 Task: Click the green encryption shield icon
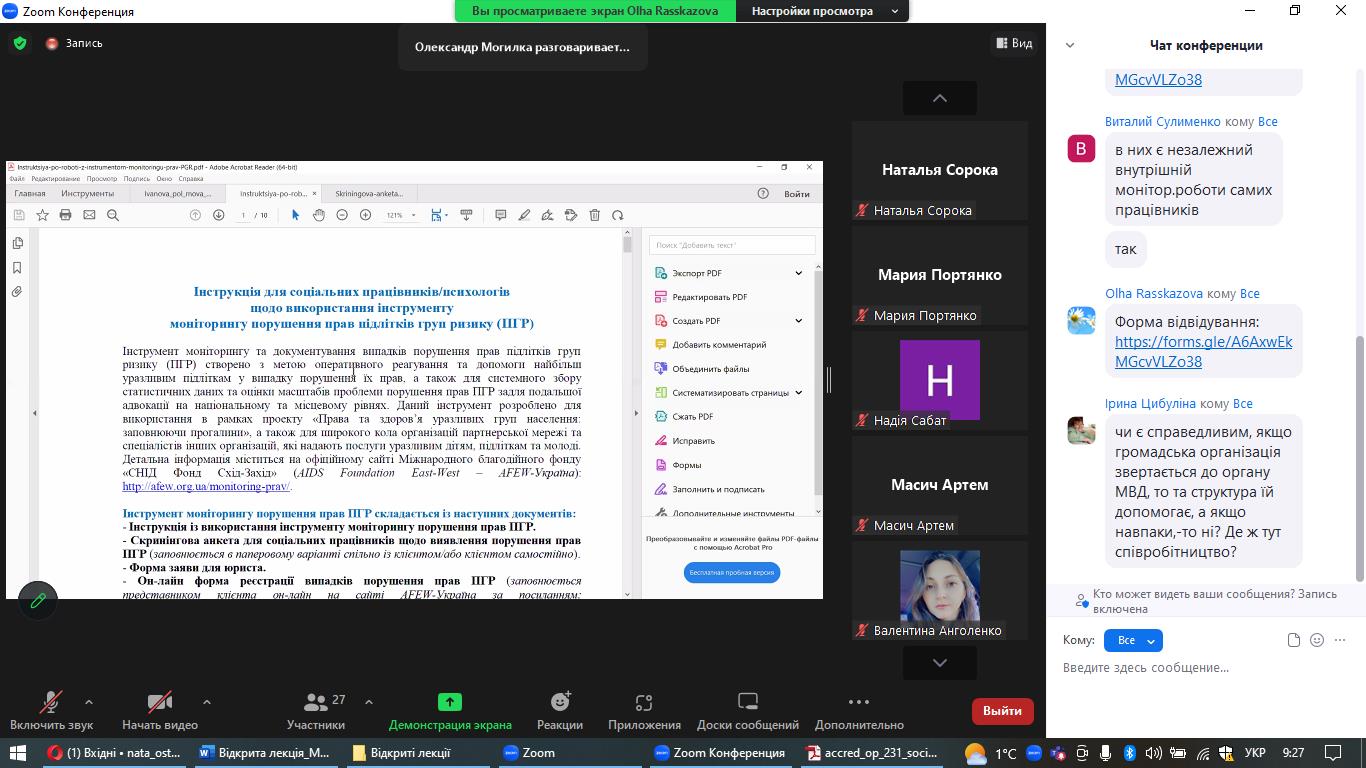[x=19, y=44]
